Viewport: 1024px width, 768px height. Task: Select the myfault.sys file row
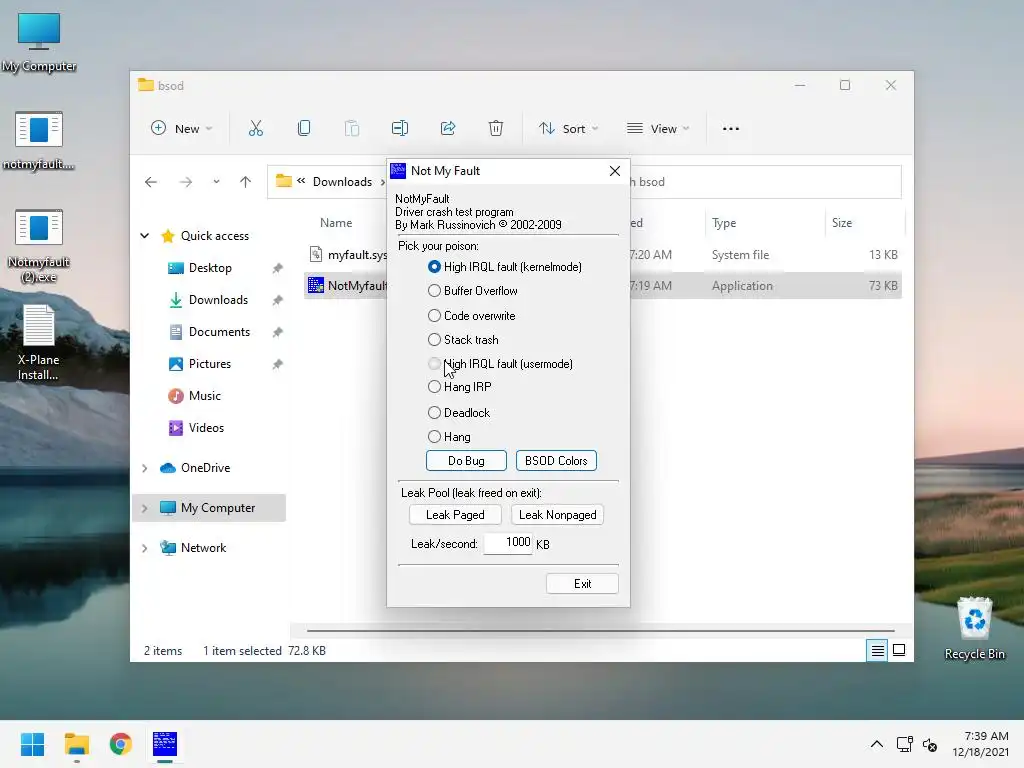[603, 255]
